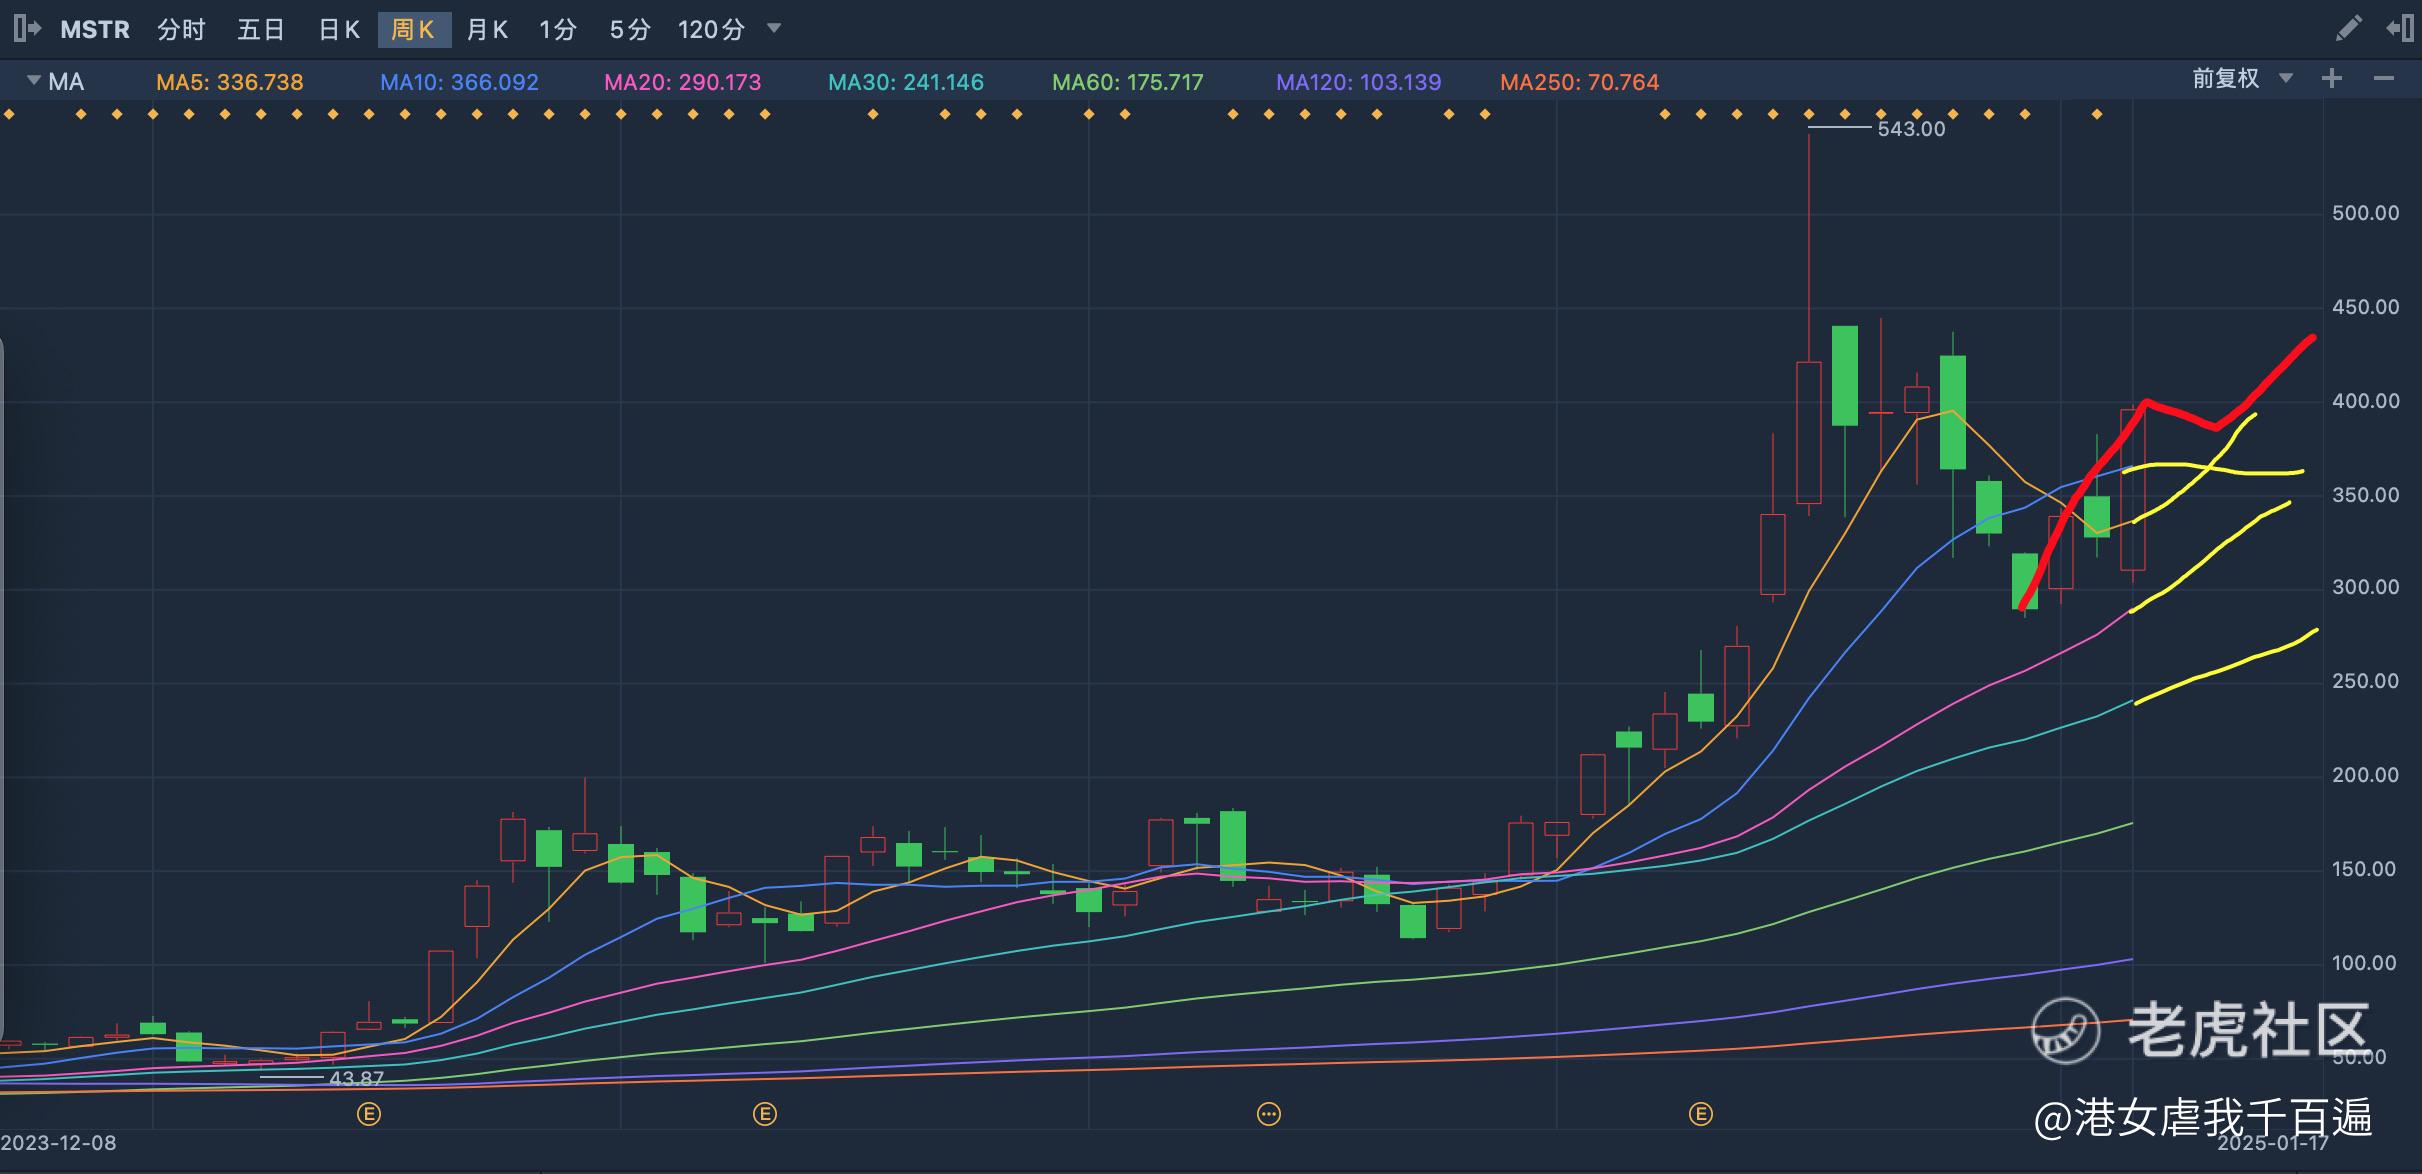This screenshot has width=2422, height=1174.
Task: Open the ellipsis event marker on timeline
Action: tap(1269, 1114)
